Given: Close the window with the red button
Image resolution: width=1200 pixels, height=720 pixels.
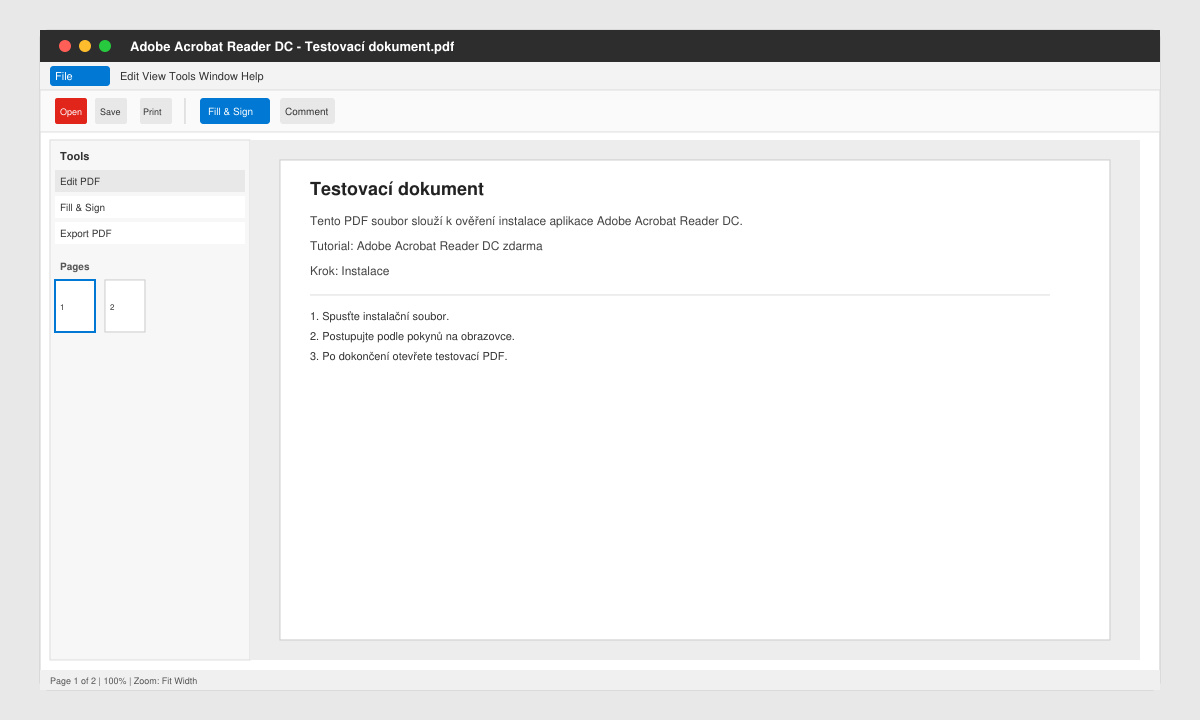Looking at the screenshot, I should coord(65,46).
